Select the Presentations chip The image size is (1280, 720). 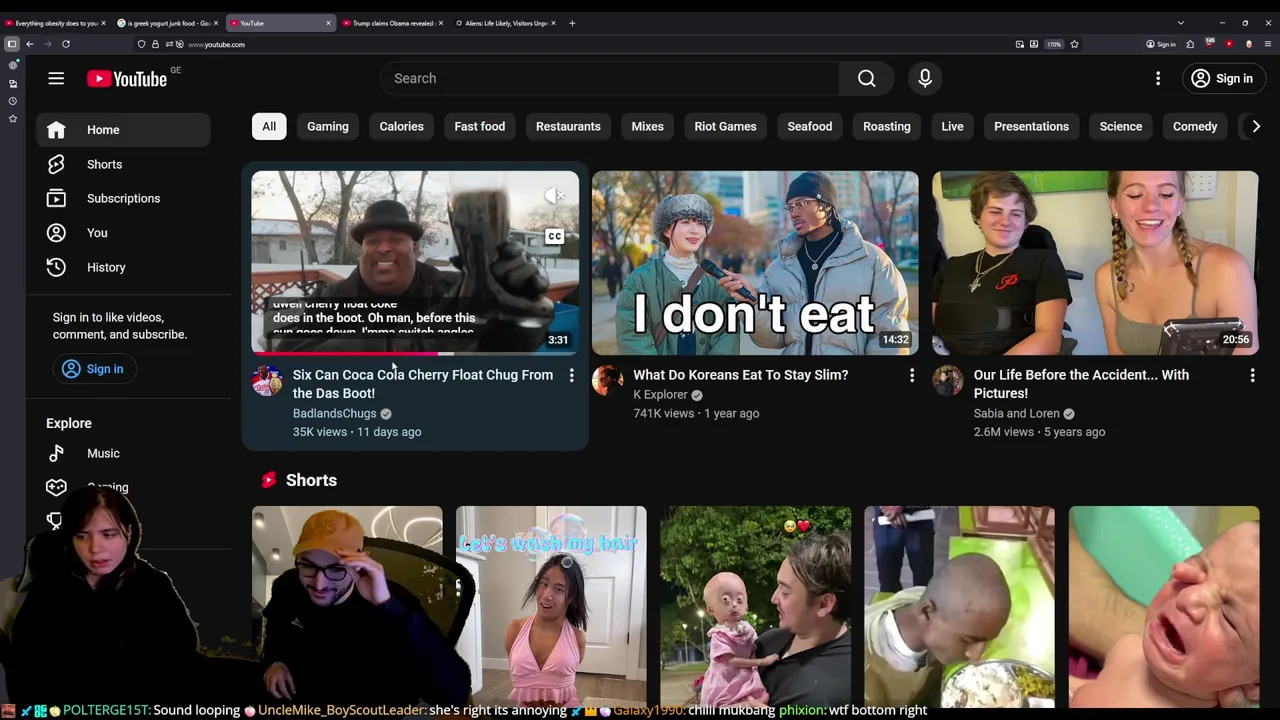pos(1031,126)
